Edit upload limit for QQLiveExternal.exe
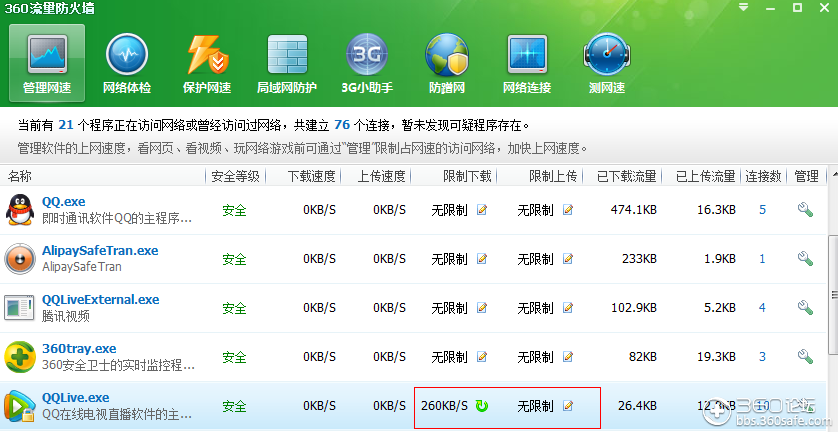Image resolution: width=838 pixels, height=432 pixels. point(568,307)
